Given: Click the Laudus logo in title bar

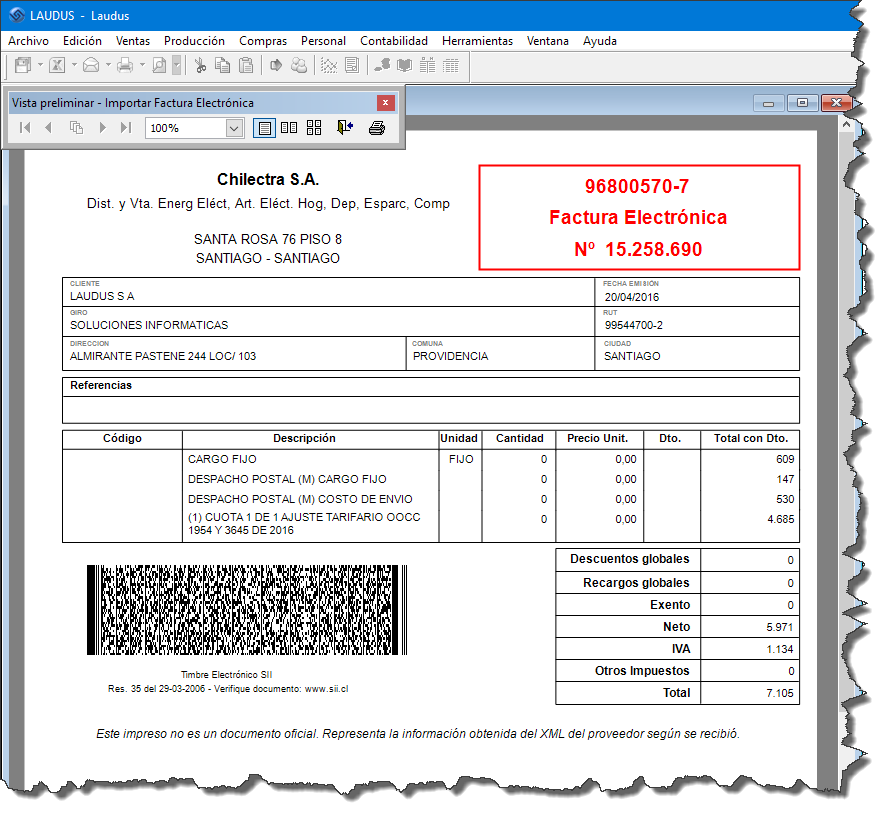Looking at the screenshot, I should (x=17, y=15).
